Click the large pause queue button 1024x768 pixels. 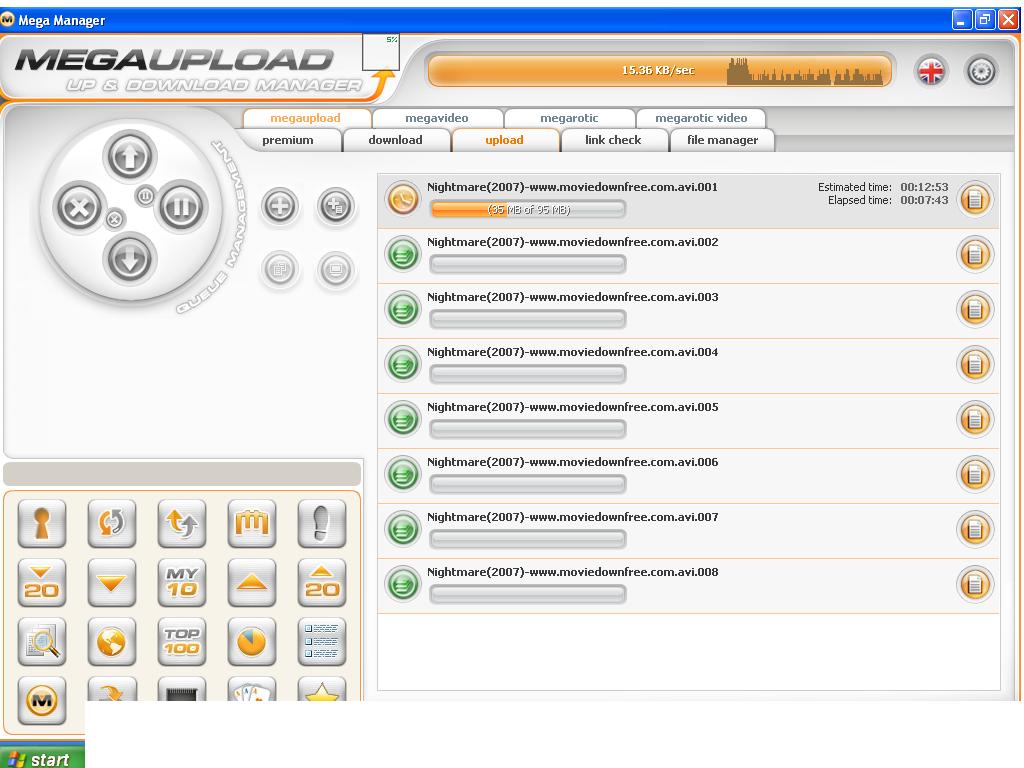[x=181, y=208]
